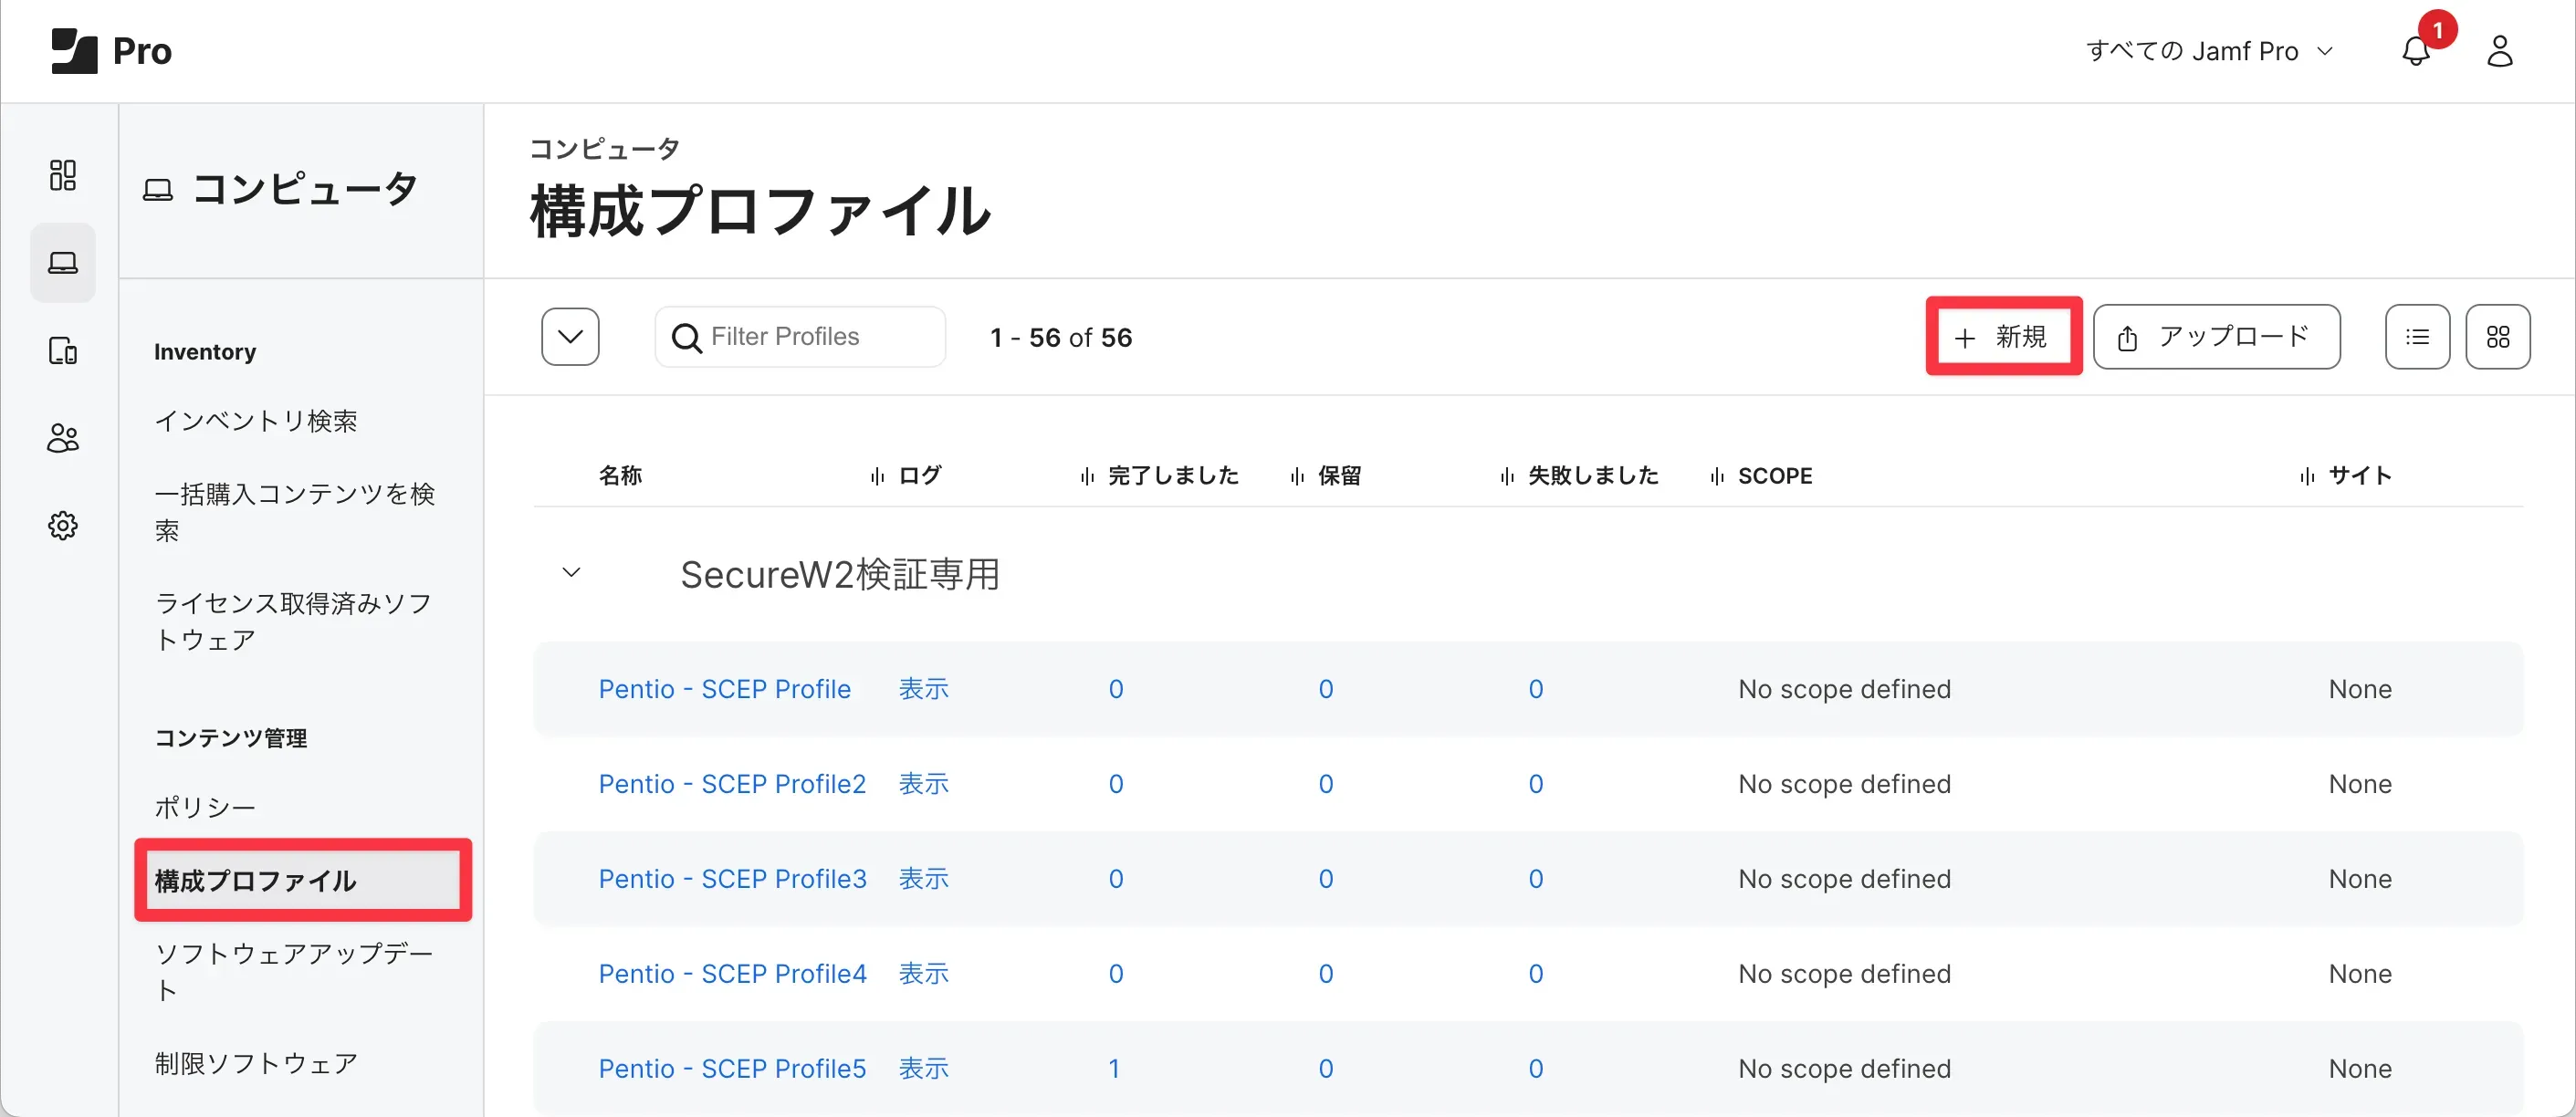Select 構成プロファイル in the sidebar menu
The width and height of the screenshot is (2576, 1117).
[256, 881]
